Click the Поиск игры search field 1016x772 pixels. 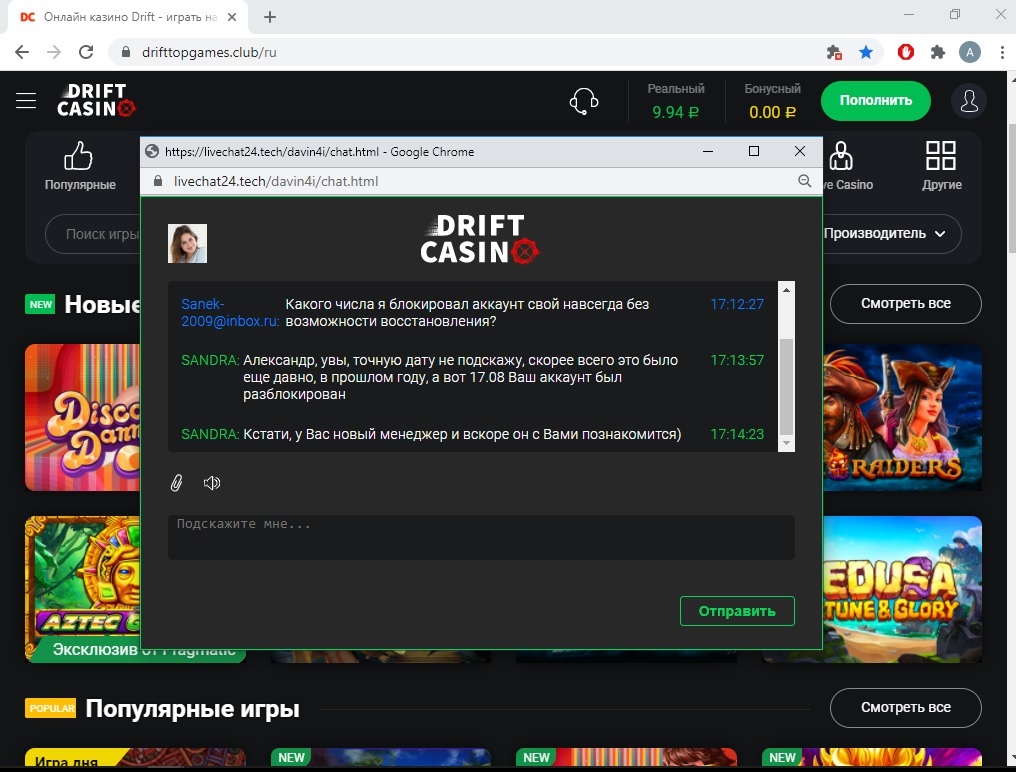(x=93, y=234)
